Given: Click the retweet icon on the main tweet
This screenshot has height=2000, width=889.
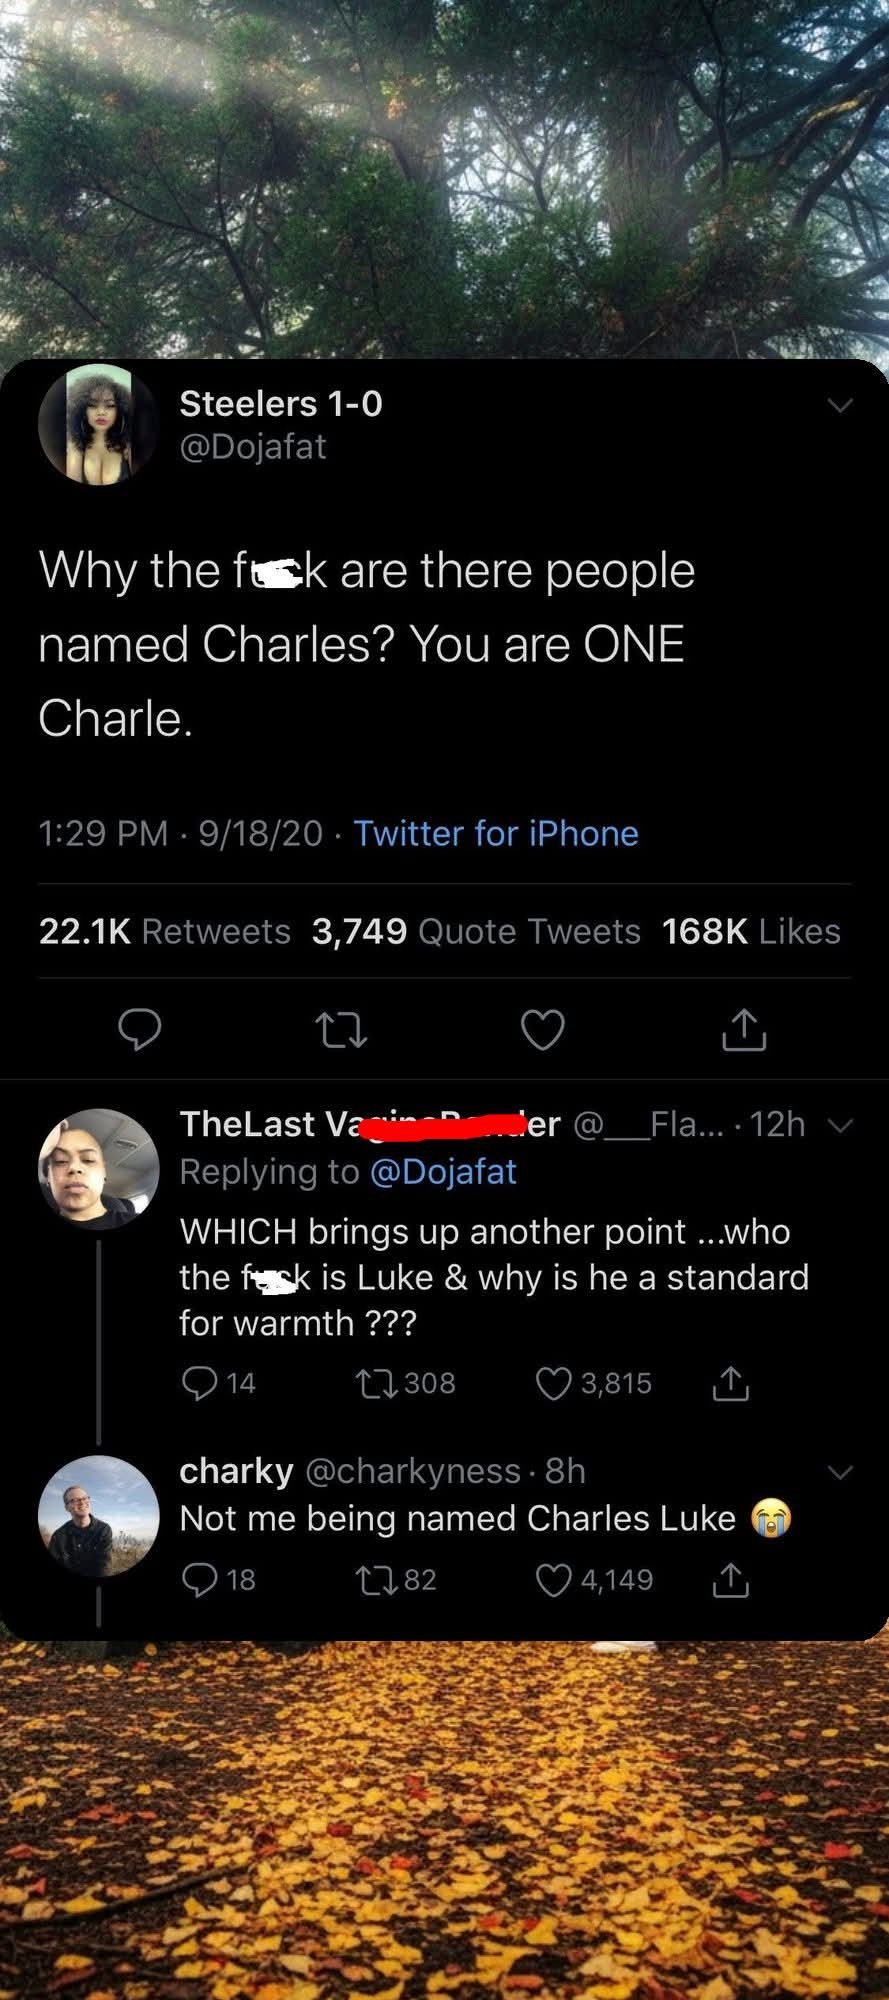Looking at the screenshot, I should click(x=342, y=1031).
